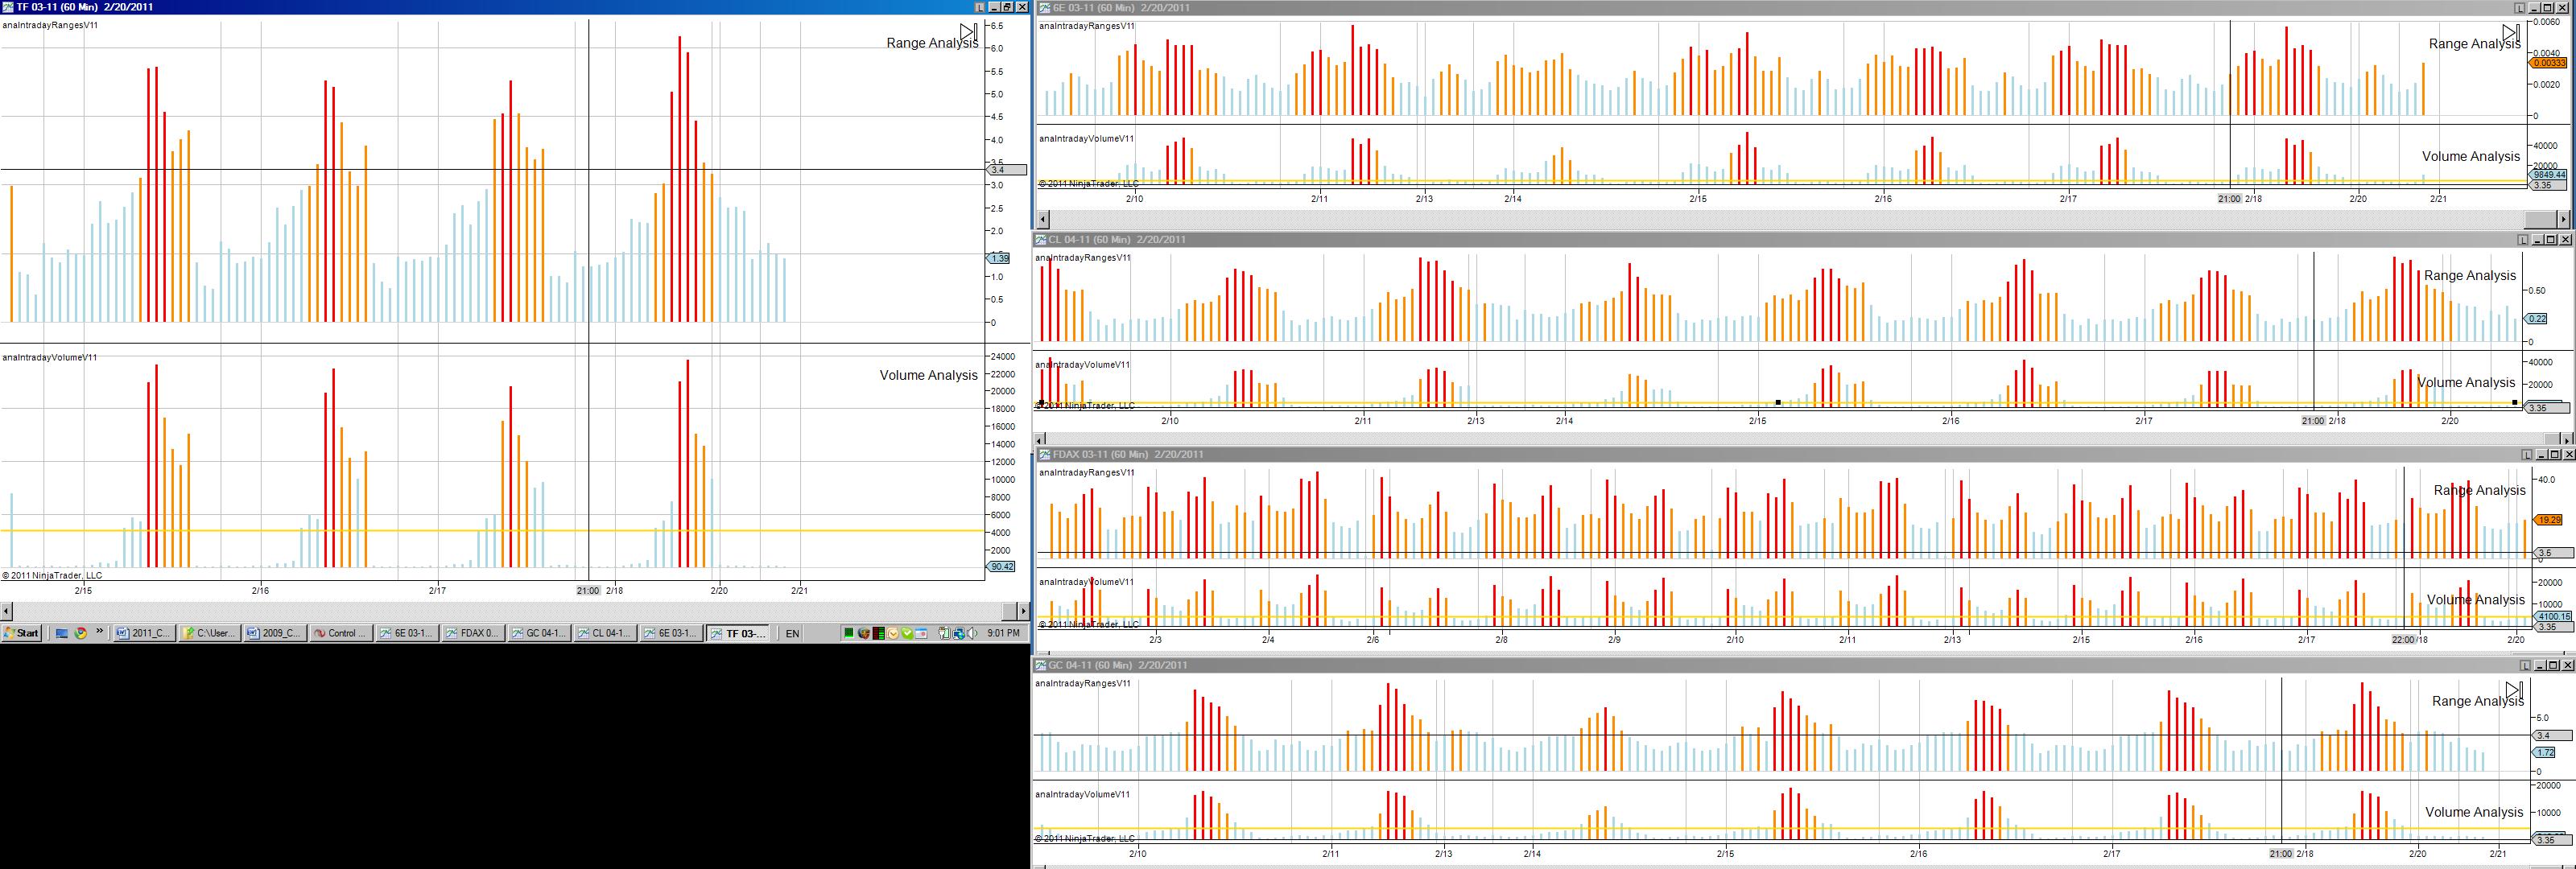Click the green monitor icon in system tray
Screen dimensions: 2576x869
850,633
